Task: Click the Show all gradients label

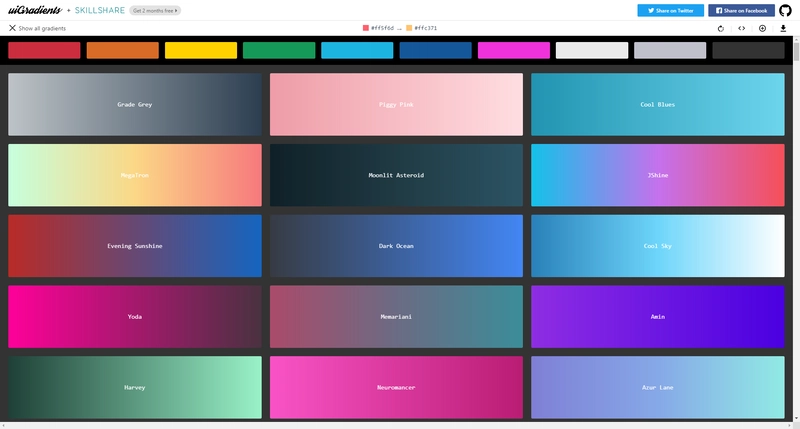Action: (x=42, y=29)
